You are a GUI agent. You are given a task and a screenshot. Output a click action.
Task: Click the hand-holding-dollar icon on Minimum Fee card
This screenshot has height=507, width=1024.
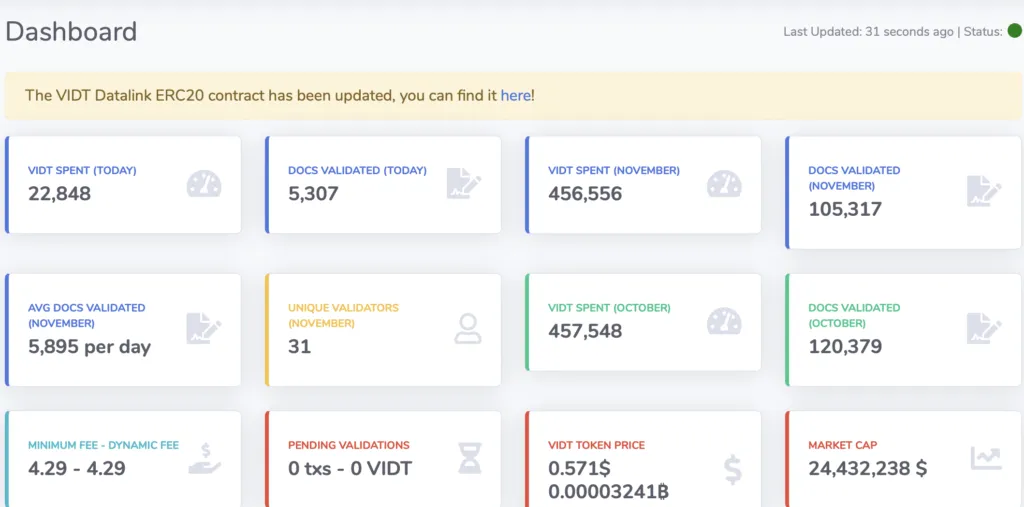click(x=205, y=459)
